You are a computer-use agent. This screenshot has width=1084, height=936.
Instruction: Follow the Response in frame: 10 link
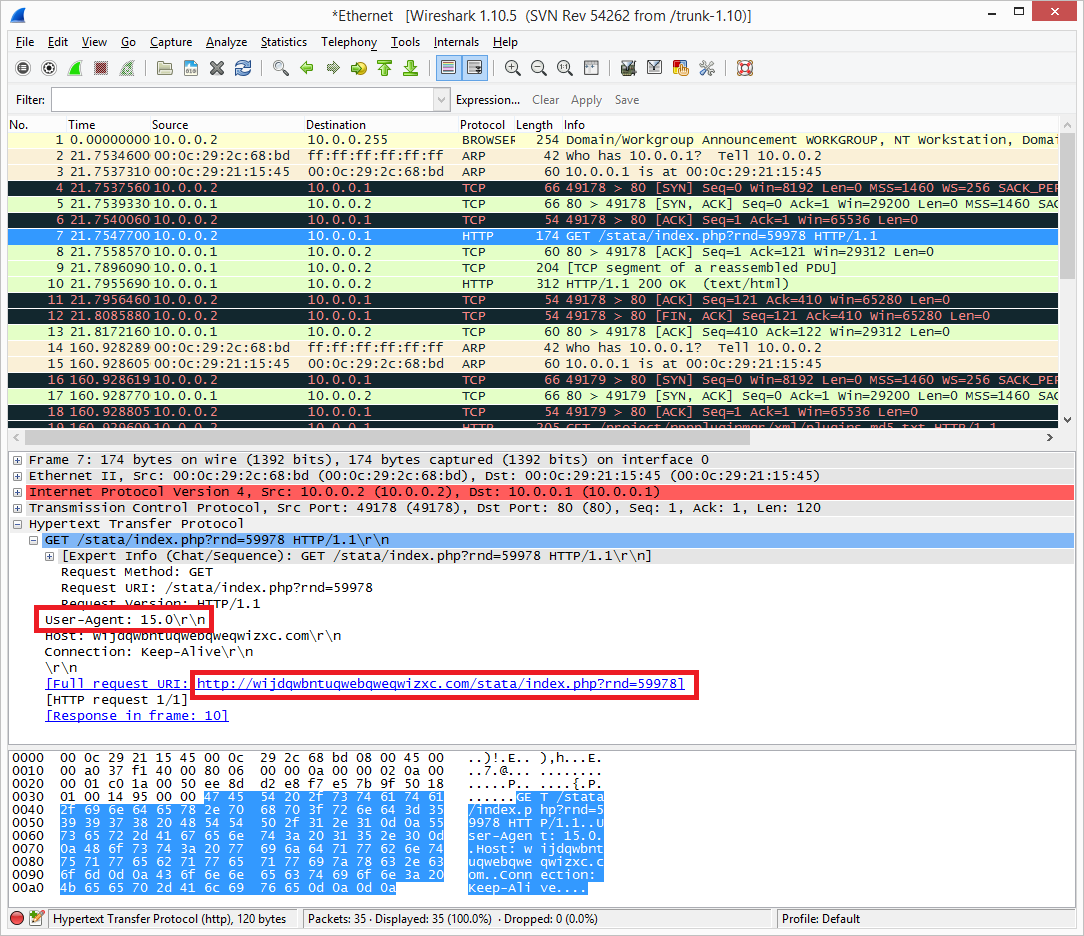(x=136, y=715)
